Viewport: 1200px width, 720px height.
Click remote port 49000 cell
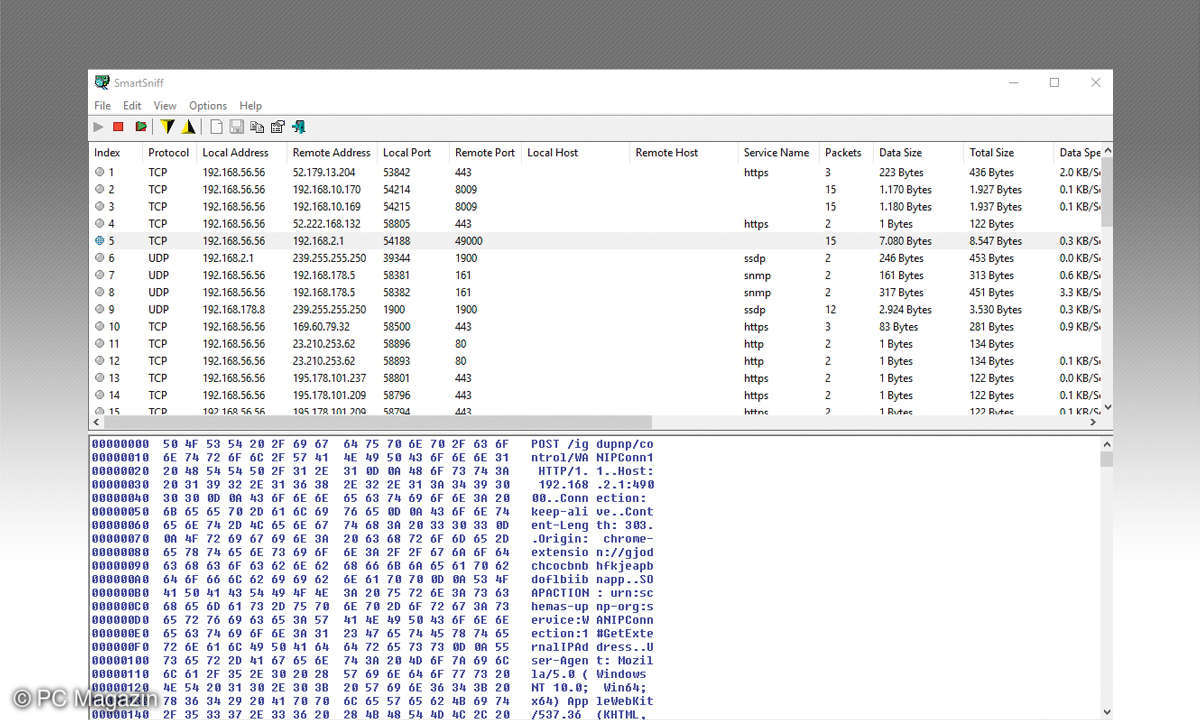click(468, 241)
